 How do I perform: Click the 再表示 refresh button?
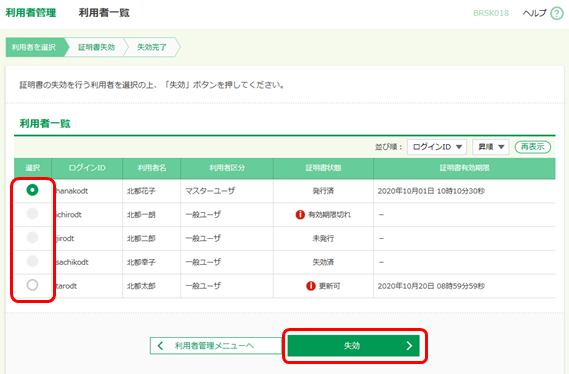point(533,147)
